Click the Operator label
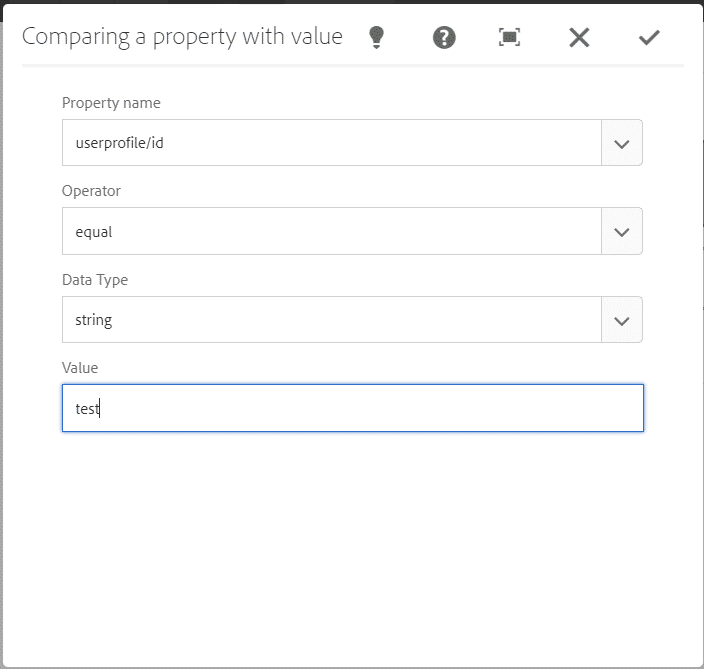Screen dimensions: 704x669 tap(91, 191)
